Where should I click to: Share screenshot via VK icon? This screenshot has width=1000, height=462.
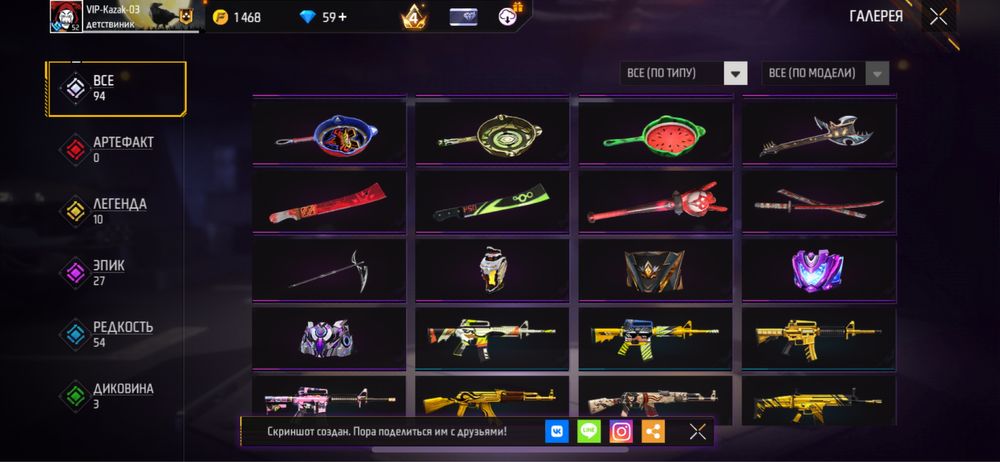pos(557,432)
